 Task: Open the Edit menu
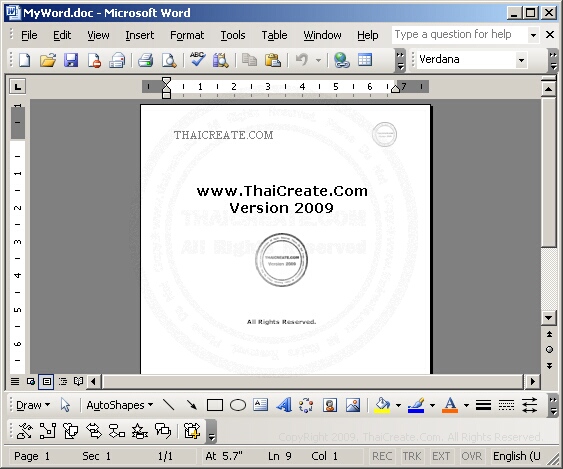click(x=62, y=35)
